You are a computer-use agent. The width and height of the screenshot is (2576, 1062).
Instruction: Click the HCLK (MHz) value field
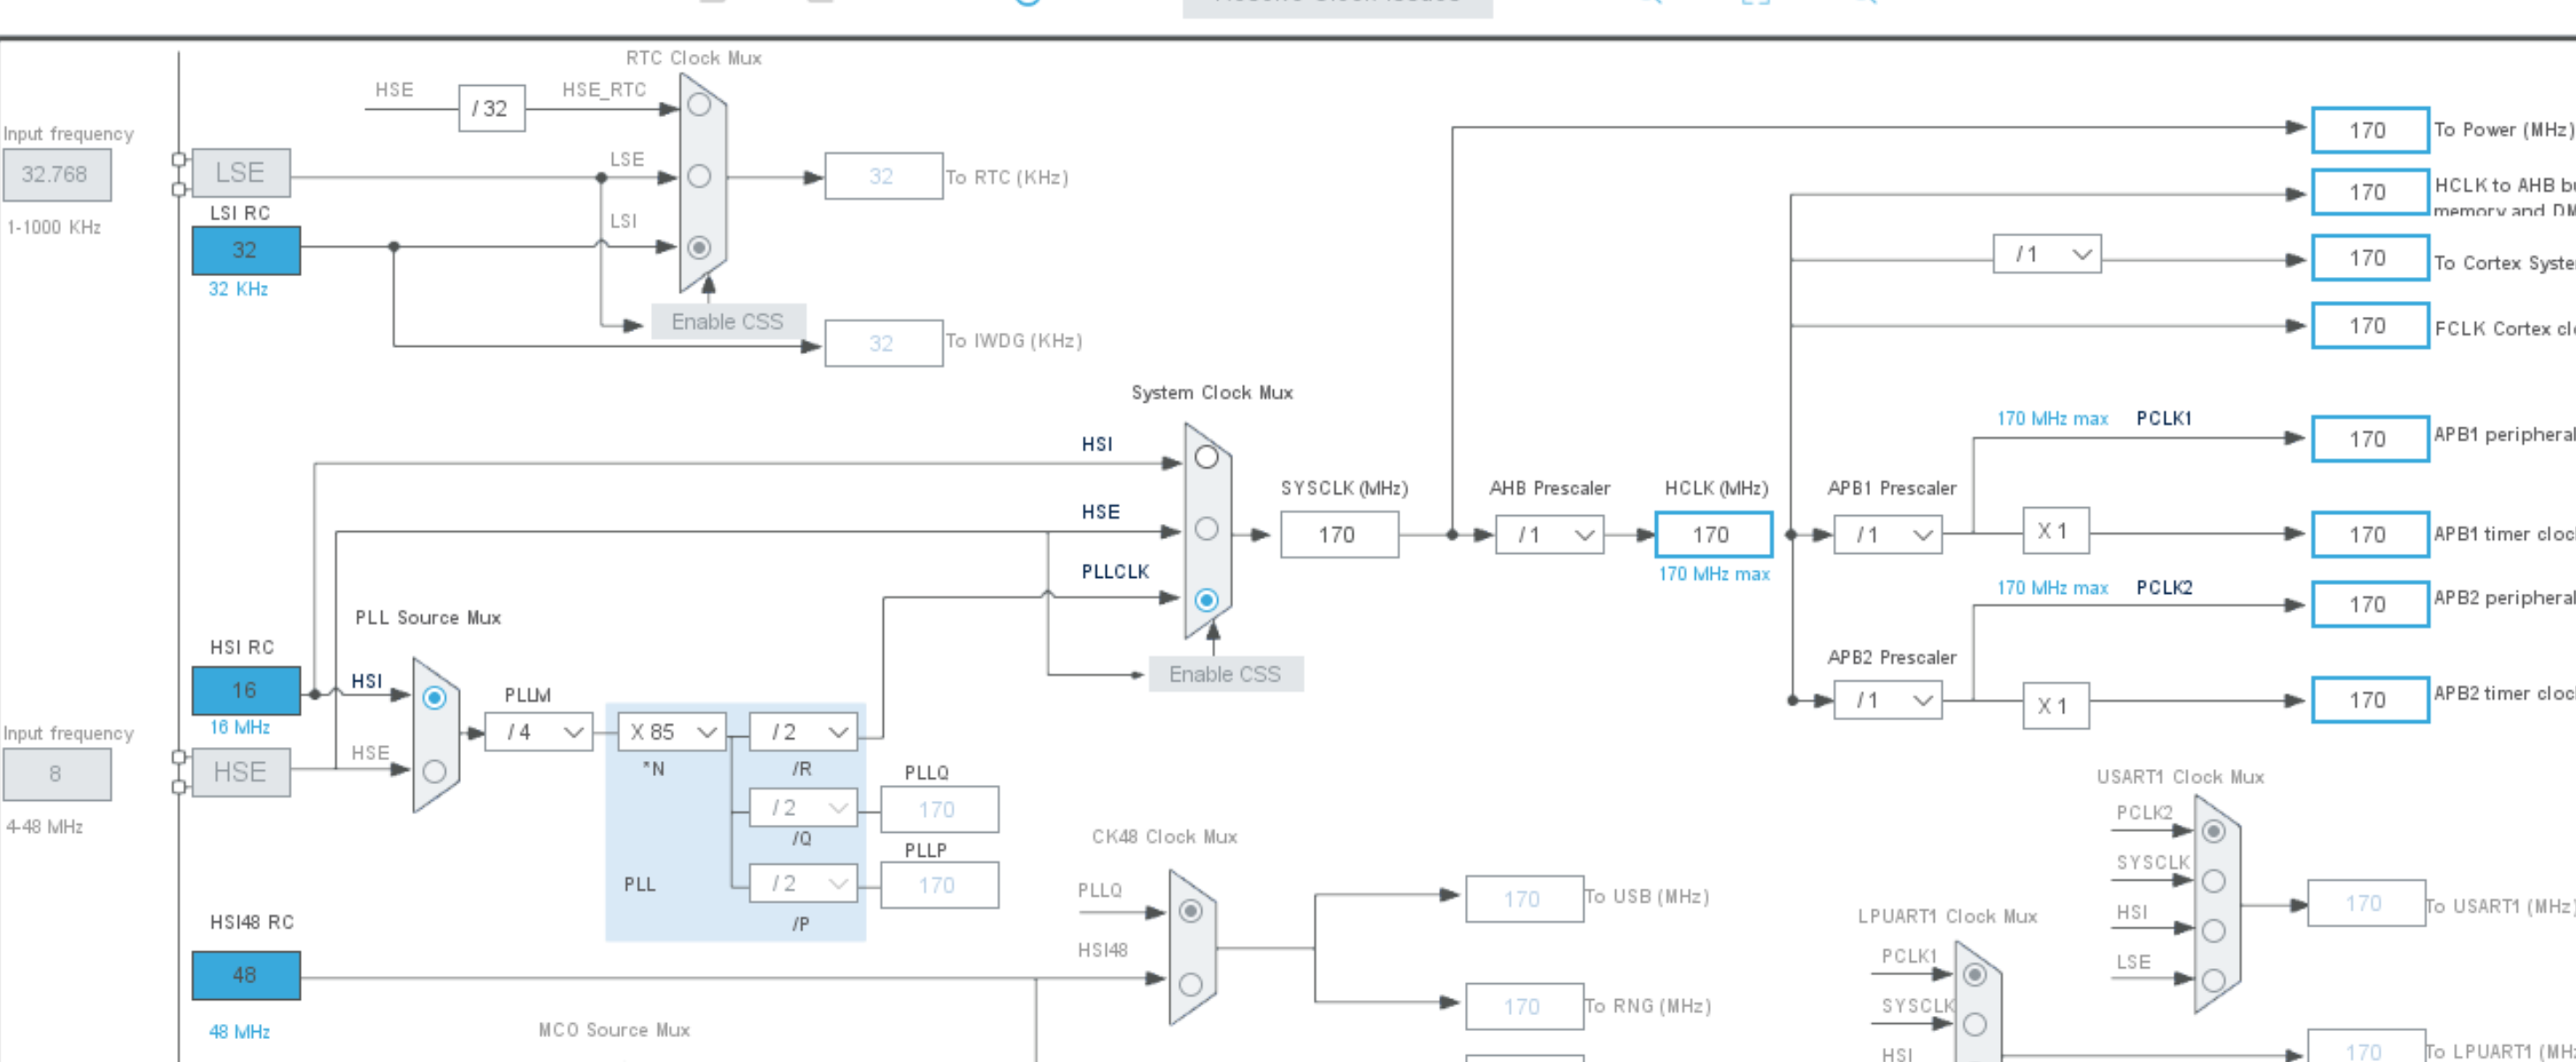tap(1713, 535)
